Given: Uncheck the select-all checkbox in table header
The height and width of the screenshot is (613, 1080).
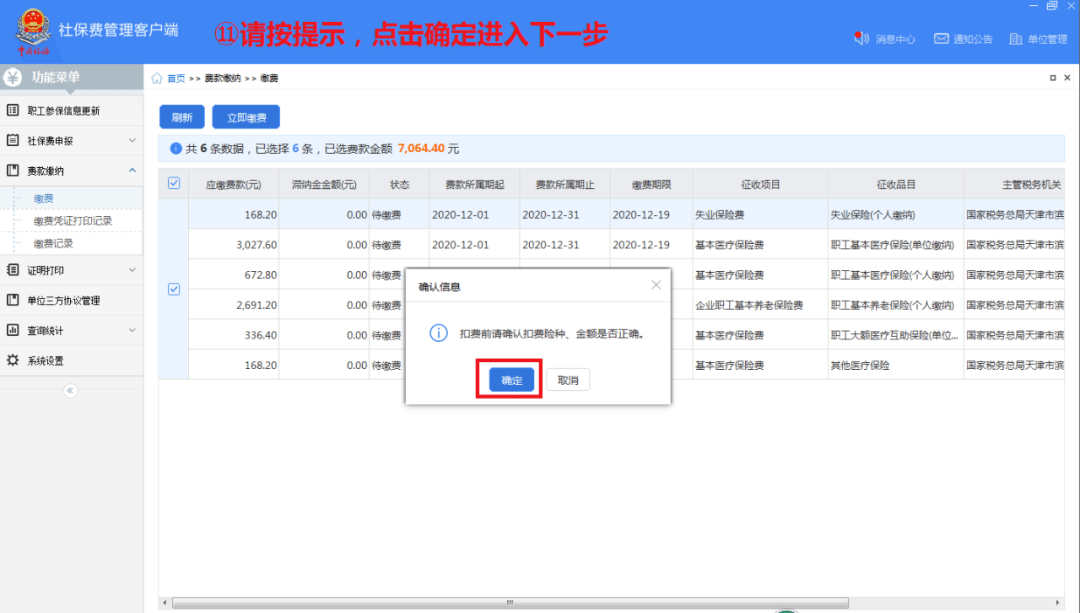Looking at the screenshot, I should click(x=174, y=183).
